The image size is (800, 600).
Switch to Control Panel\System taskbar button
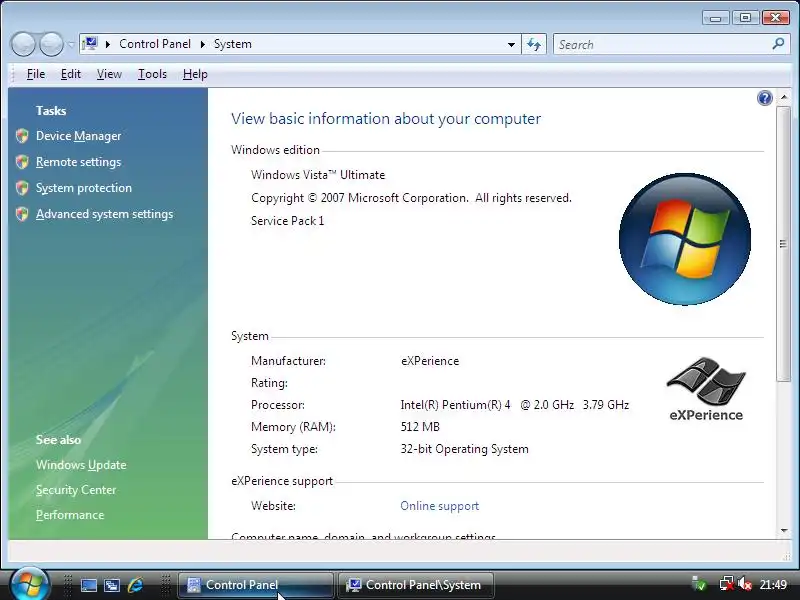[x=415, y=585]
